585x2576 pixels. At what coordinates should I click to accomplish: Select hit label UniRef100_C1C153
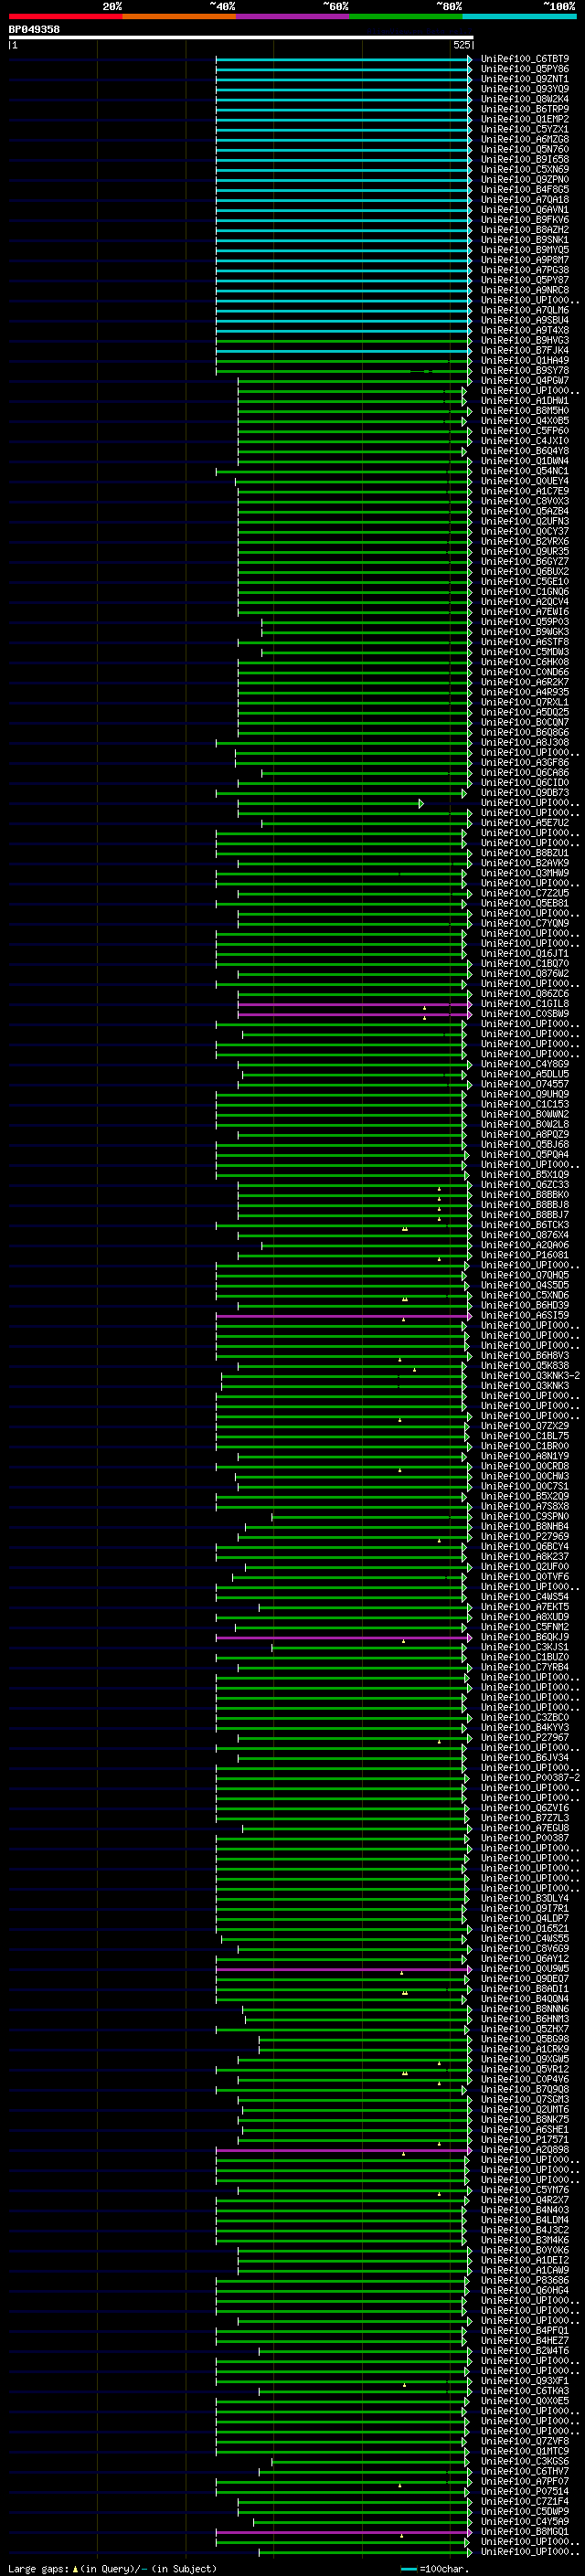(x=525, y=1104)
